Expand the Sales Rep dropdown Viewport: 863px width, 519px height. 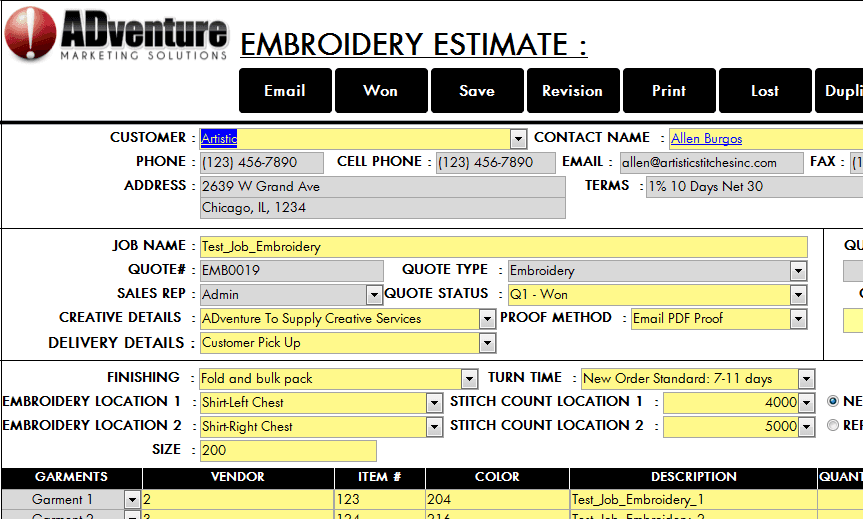point(374,295)
